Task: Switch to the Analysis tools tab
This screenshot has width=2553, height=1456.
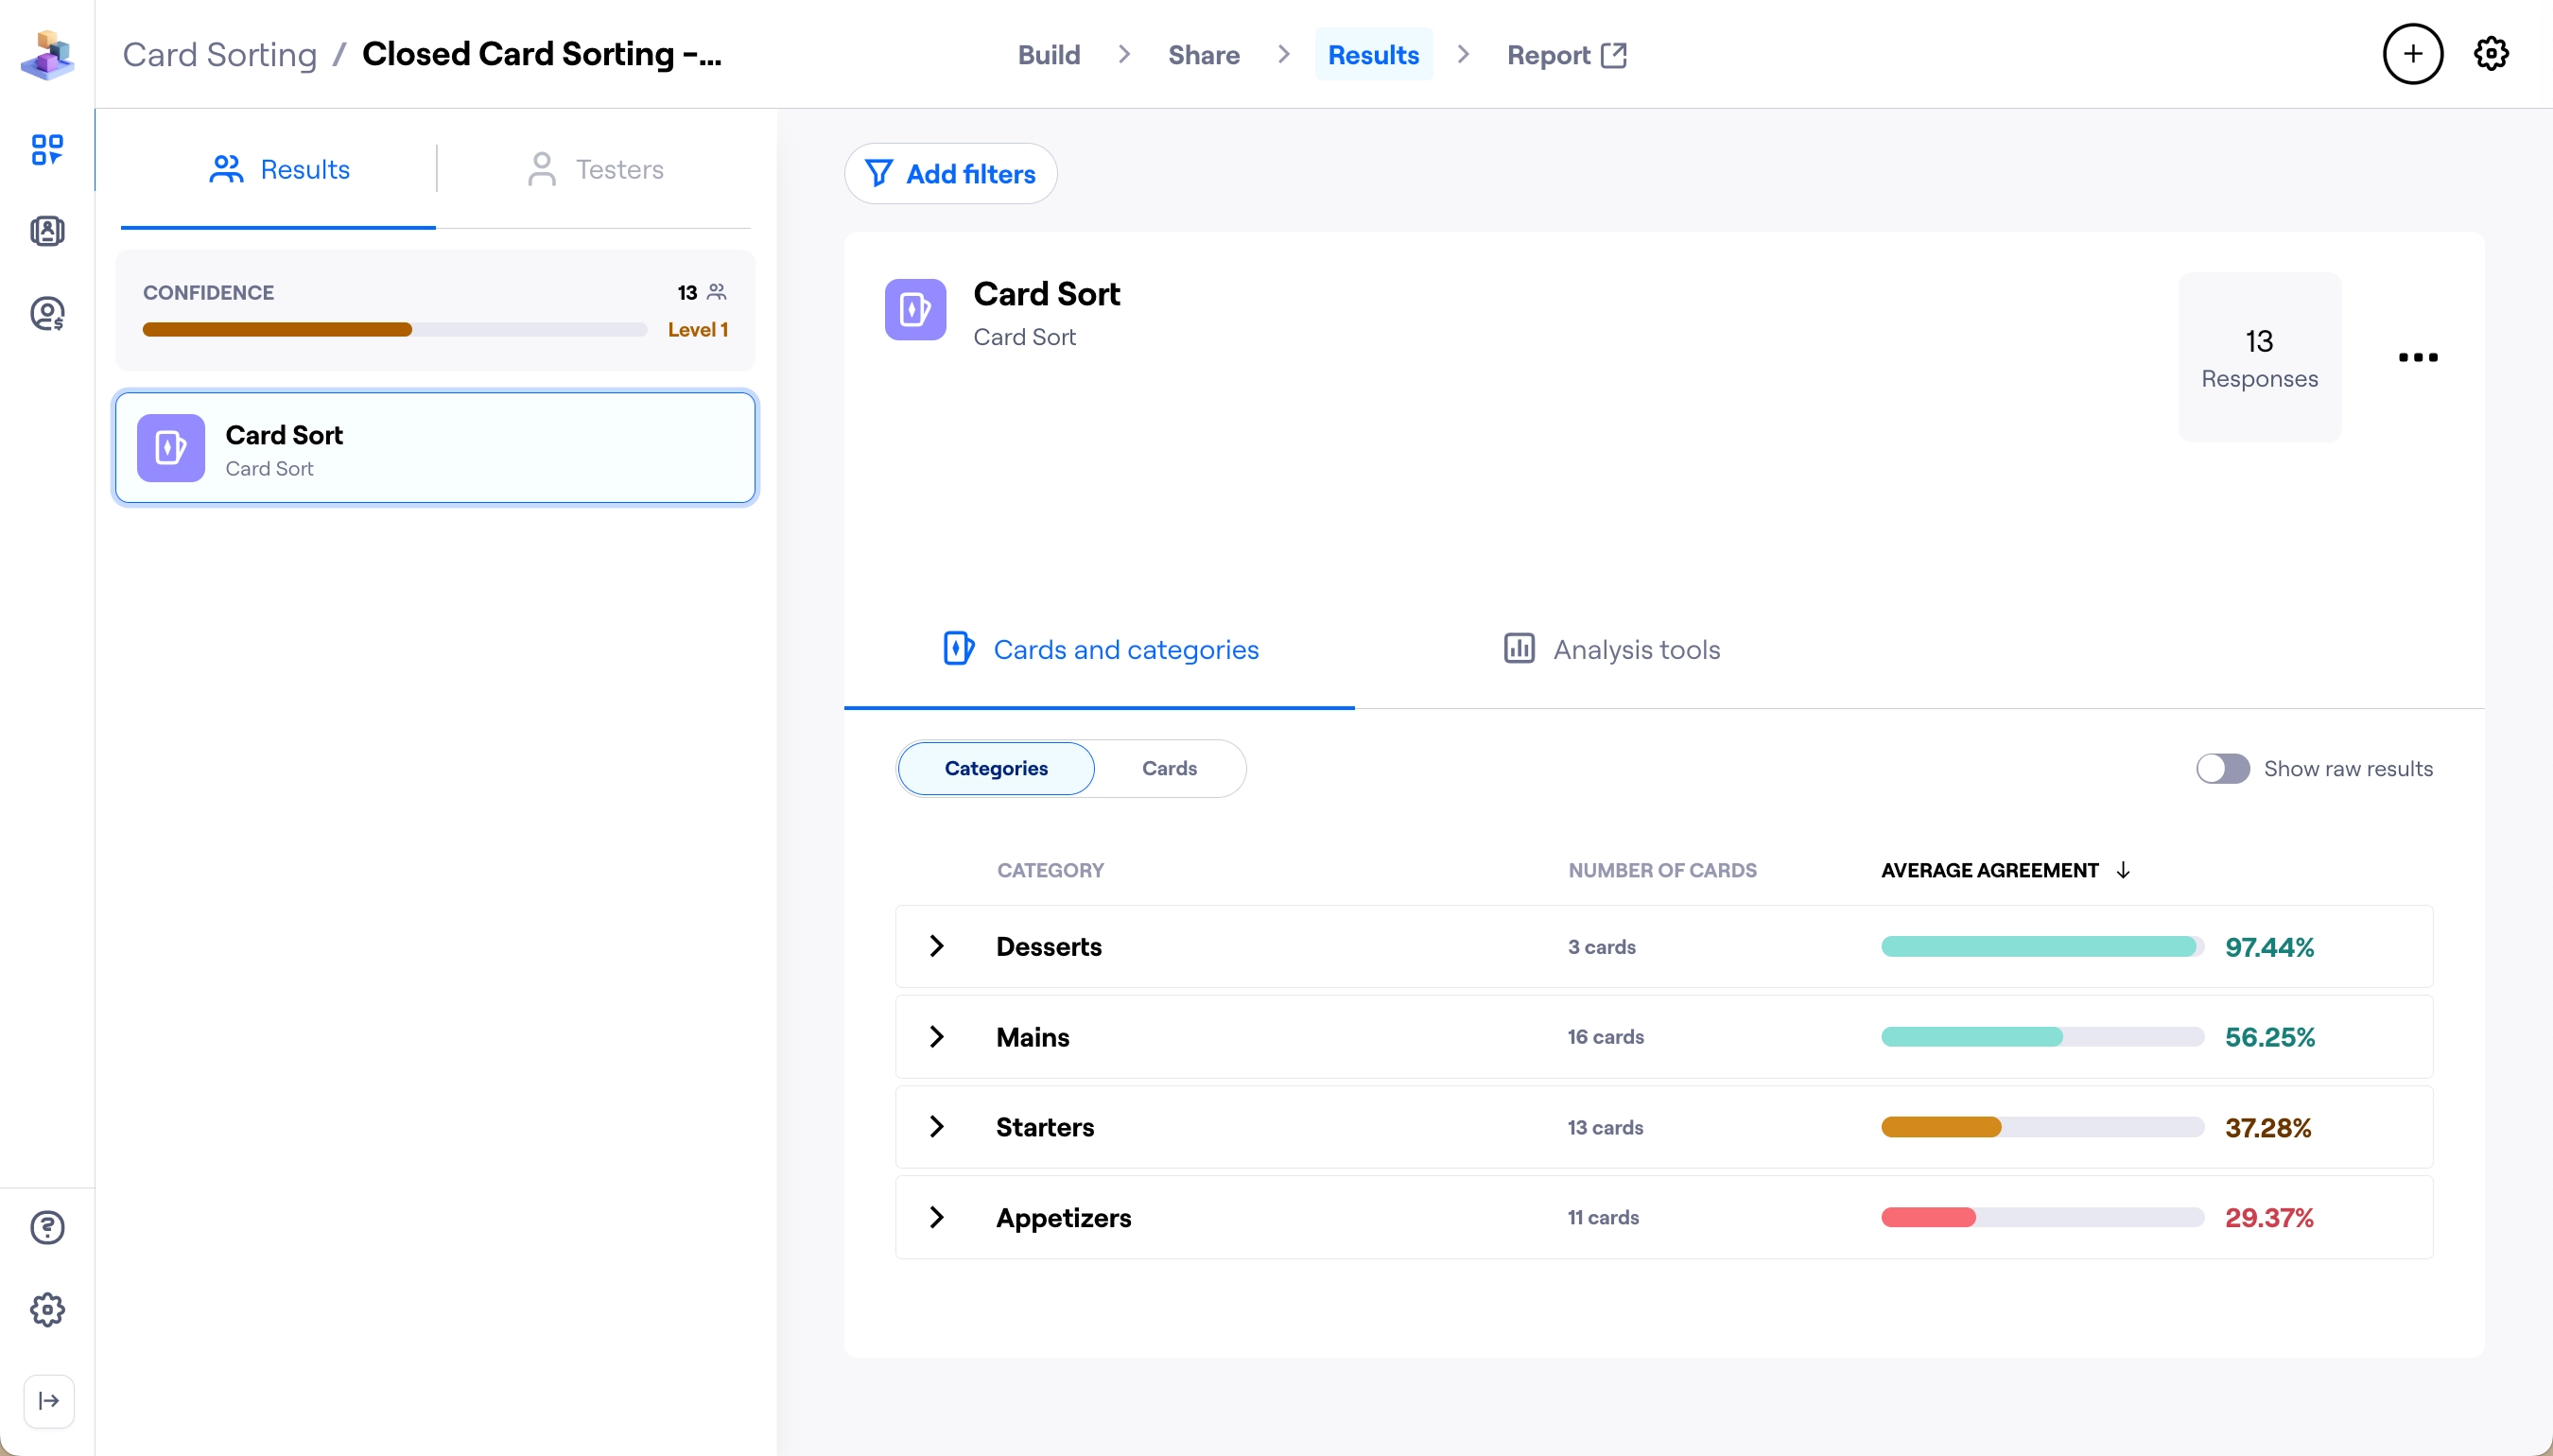Action: (1611, 650)
